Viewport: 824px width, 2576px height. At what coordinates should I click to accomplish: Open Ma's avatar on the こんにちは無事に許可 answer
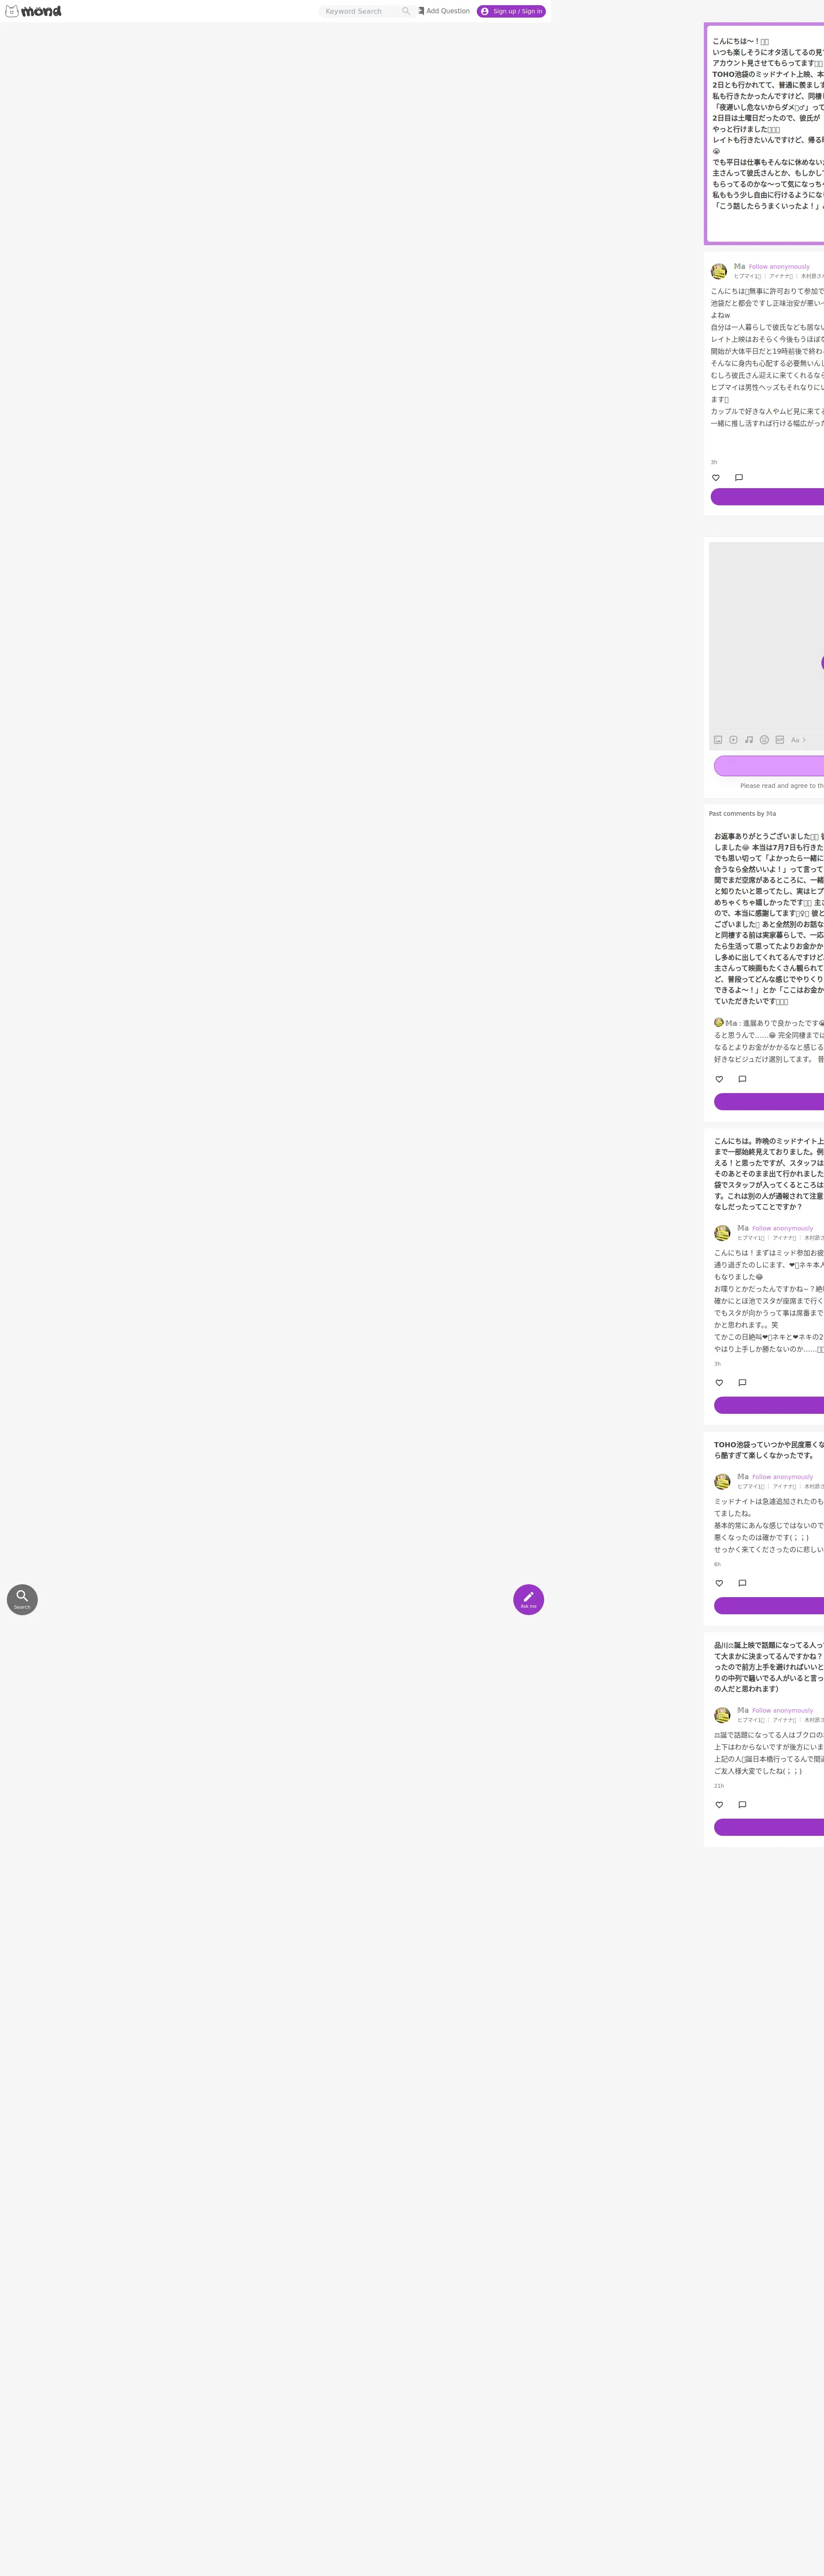tap(719, 271)
